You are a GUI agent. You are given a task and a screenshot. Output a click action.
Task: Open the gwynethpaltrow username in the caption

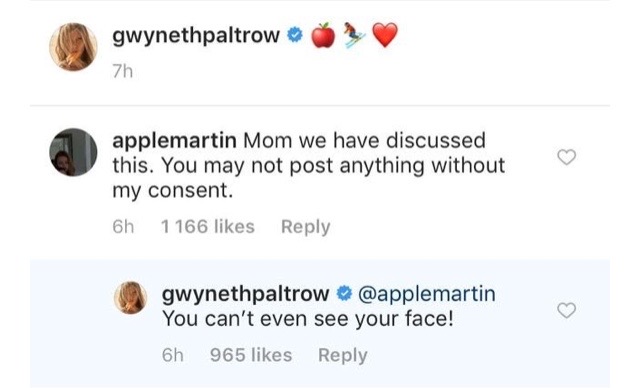click(196, 36)
